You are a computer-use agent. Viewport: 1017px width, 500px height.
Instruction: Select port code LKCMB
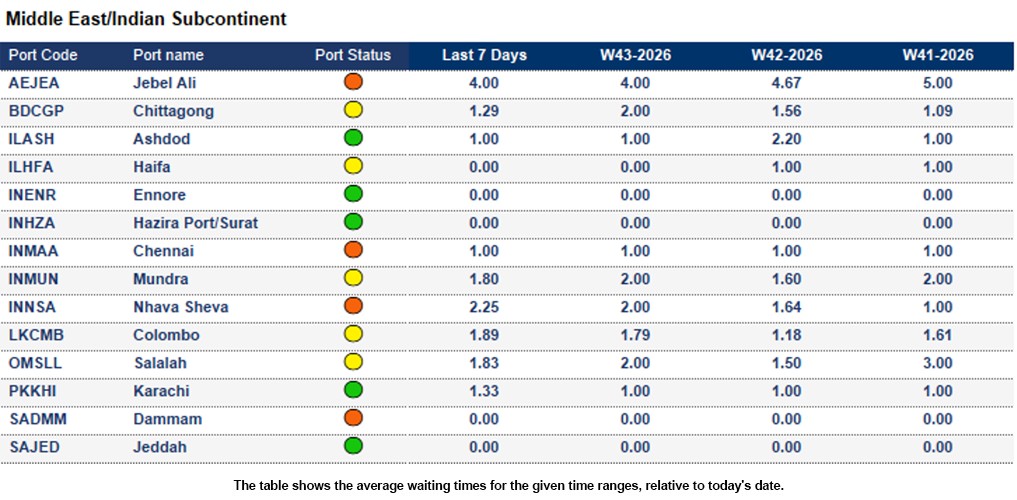pos(36,335)
